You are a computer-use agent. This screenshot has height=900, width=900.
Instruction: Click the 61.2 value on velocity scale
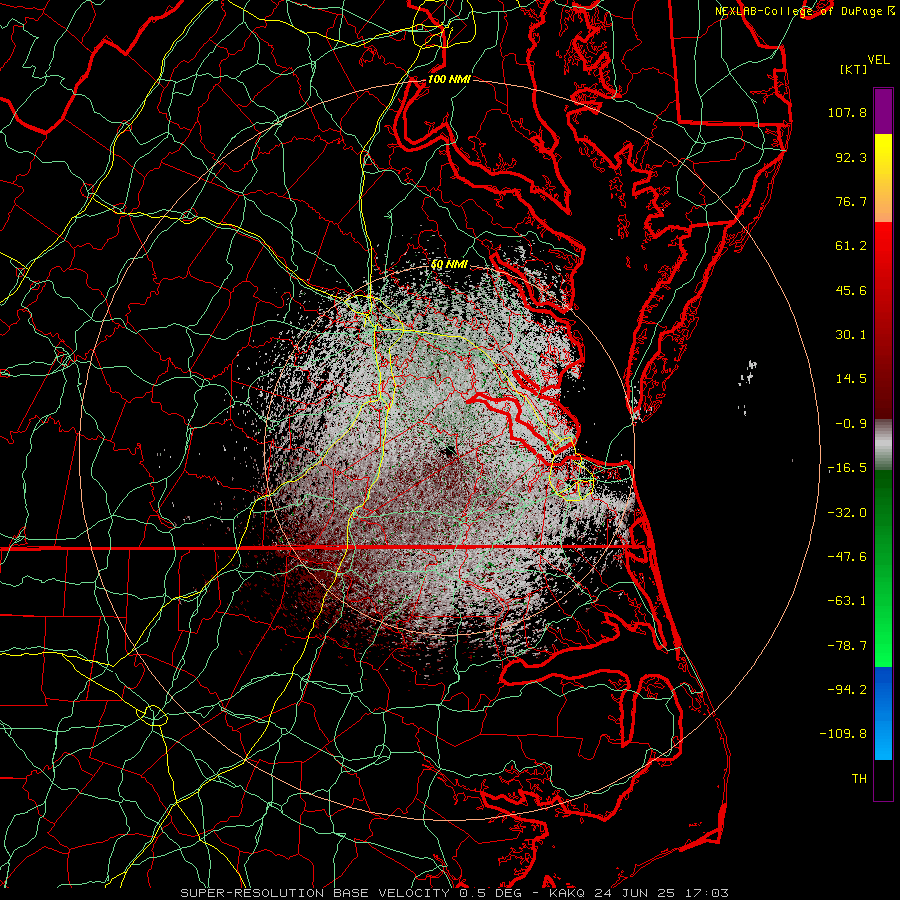coord(851,246)
